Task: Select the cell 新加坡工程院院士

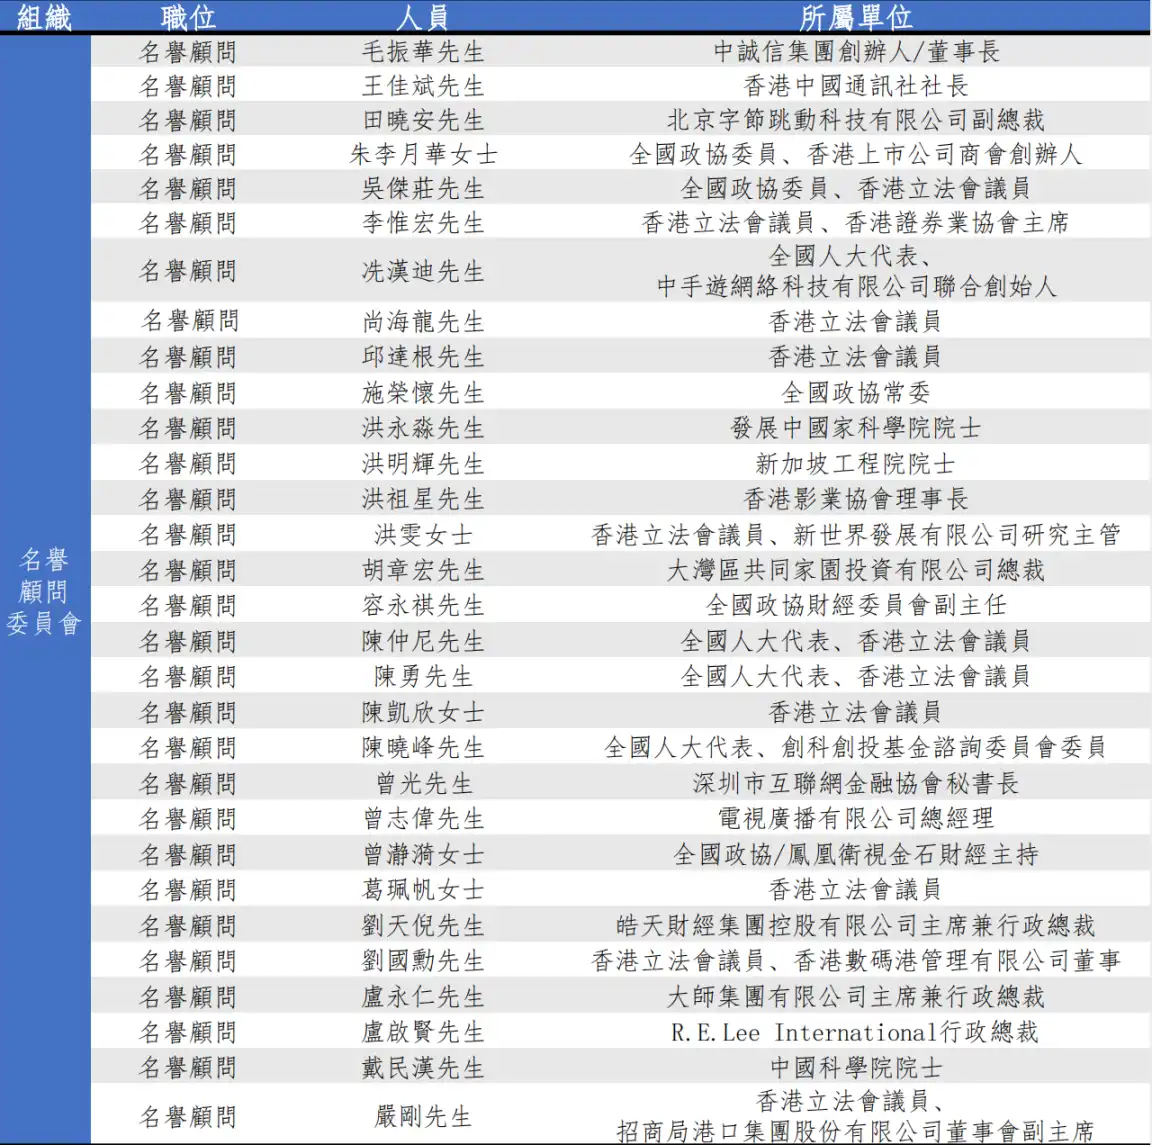Action: tap(857, 464)
